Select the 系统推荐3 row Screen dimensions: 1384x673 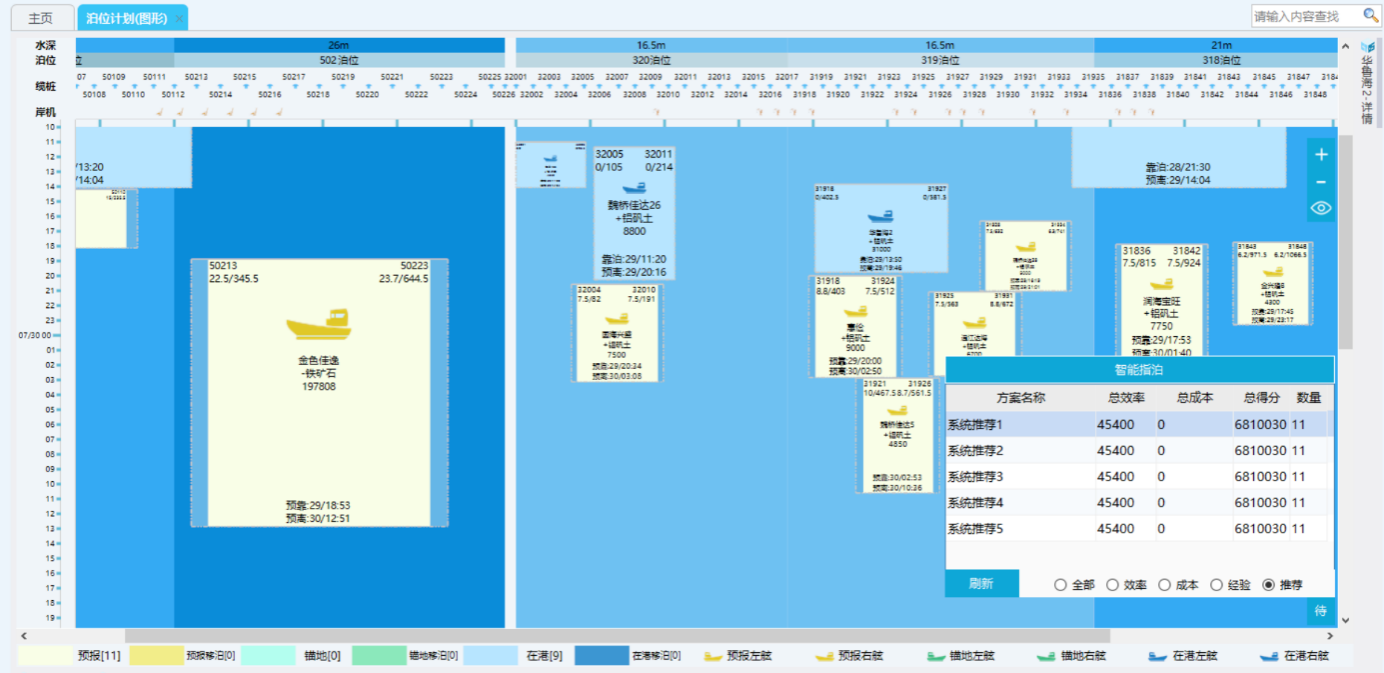pos(1020,477)
